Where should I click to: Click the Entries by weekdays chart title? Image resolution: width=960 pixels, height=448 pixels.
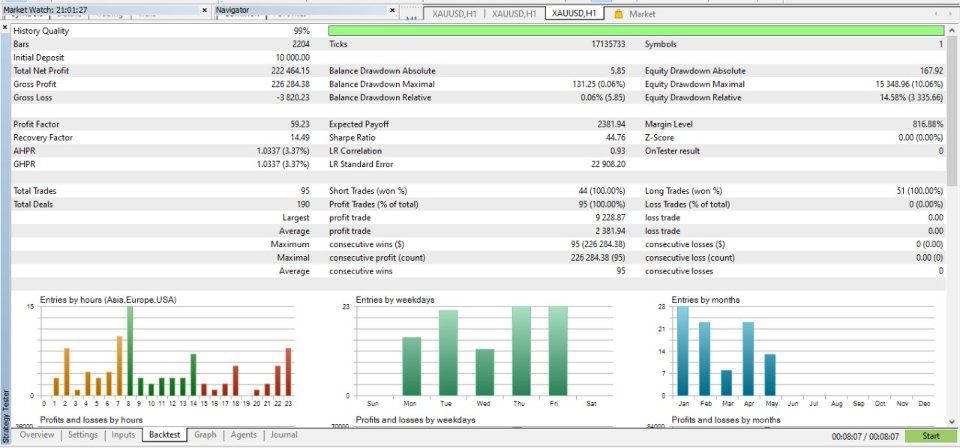point(396,300)
